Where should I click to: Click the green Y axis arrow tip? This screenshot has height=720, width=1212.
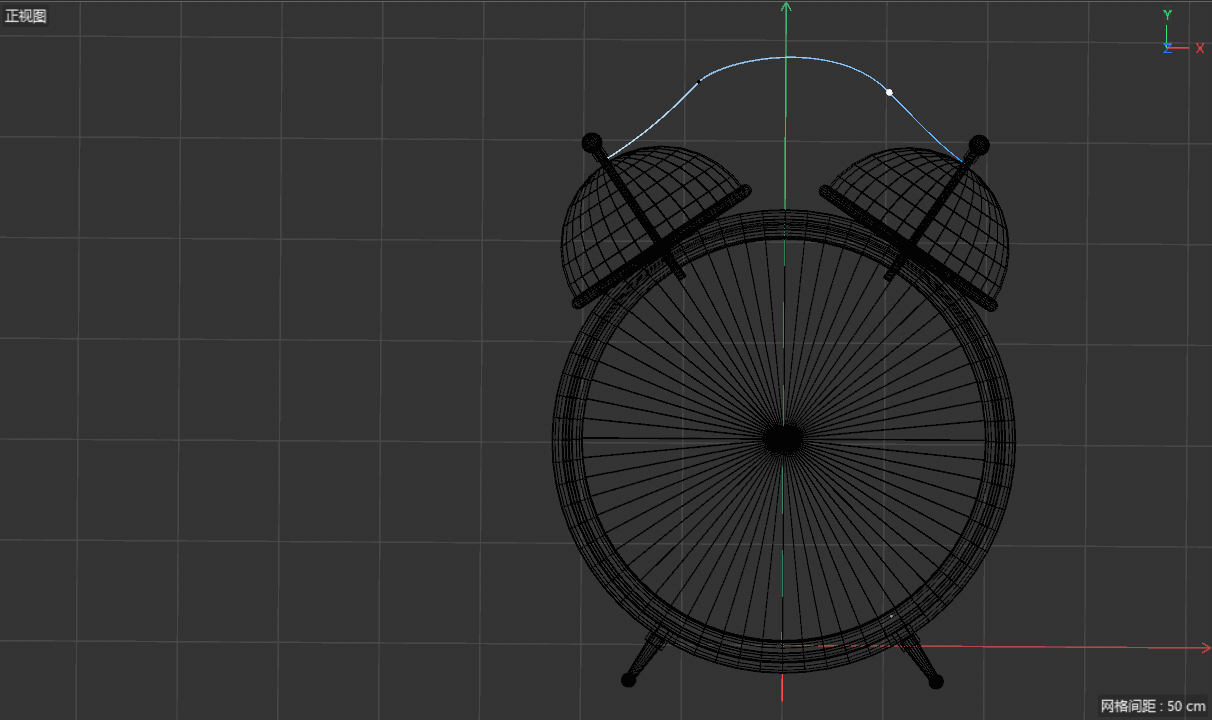(x=786, y=7)
